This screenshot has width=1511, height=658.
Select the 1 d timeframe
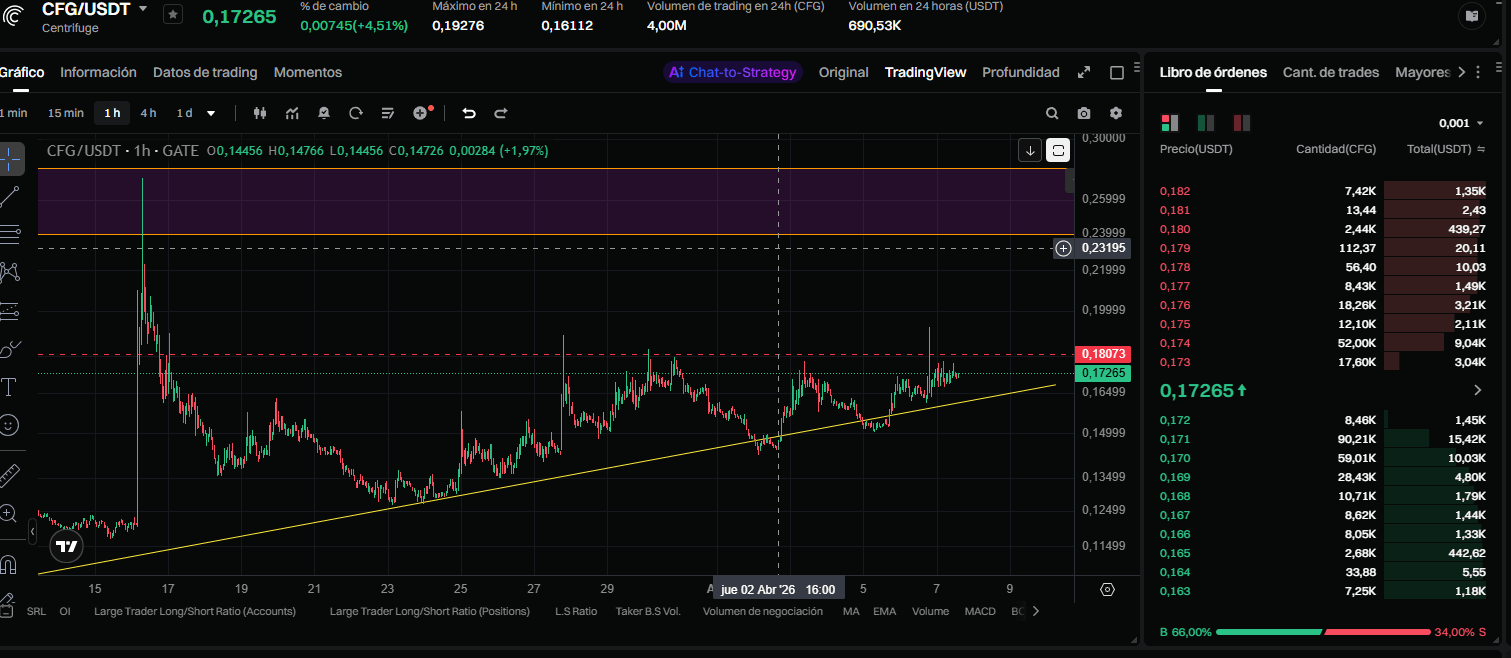[x=184, y=113]
